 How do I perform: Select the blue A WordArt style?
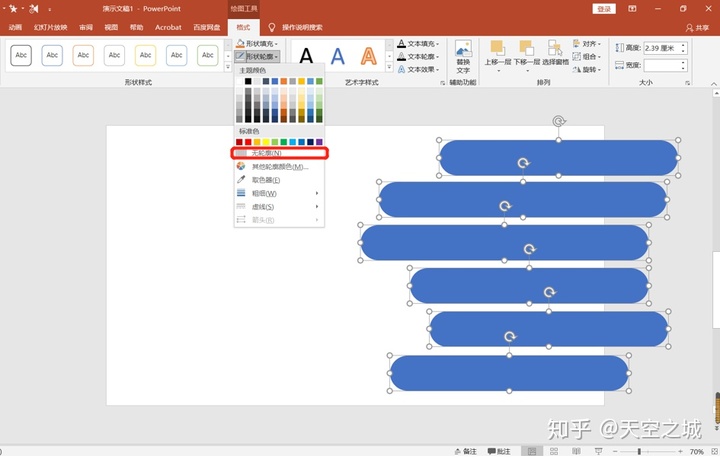click(x=338, y=56)
